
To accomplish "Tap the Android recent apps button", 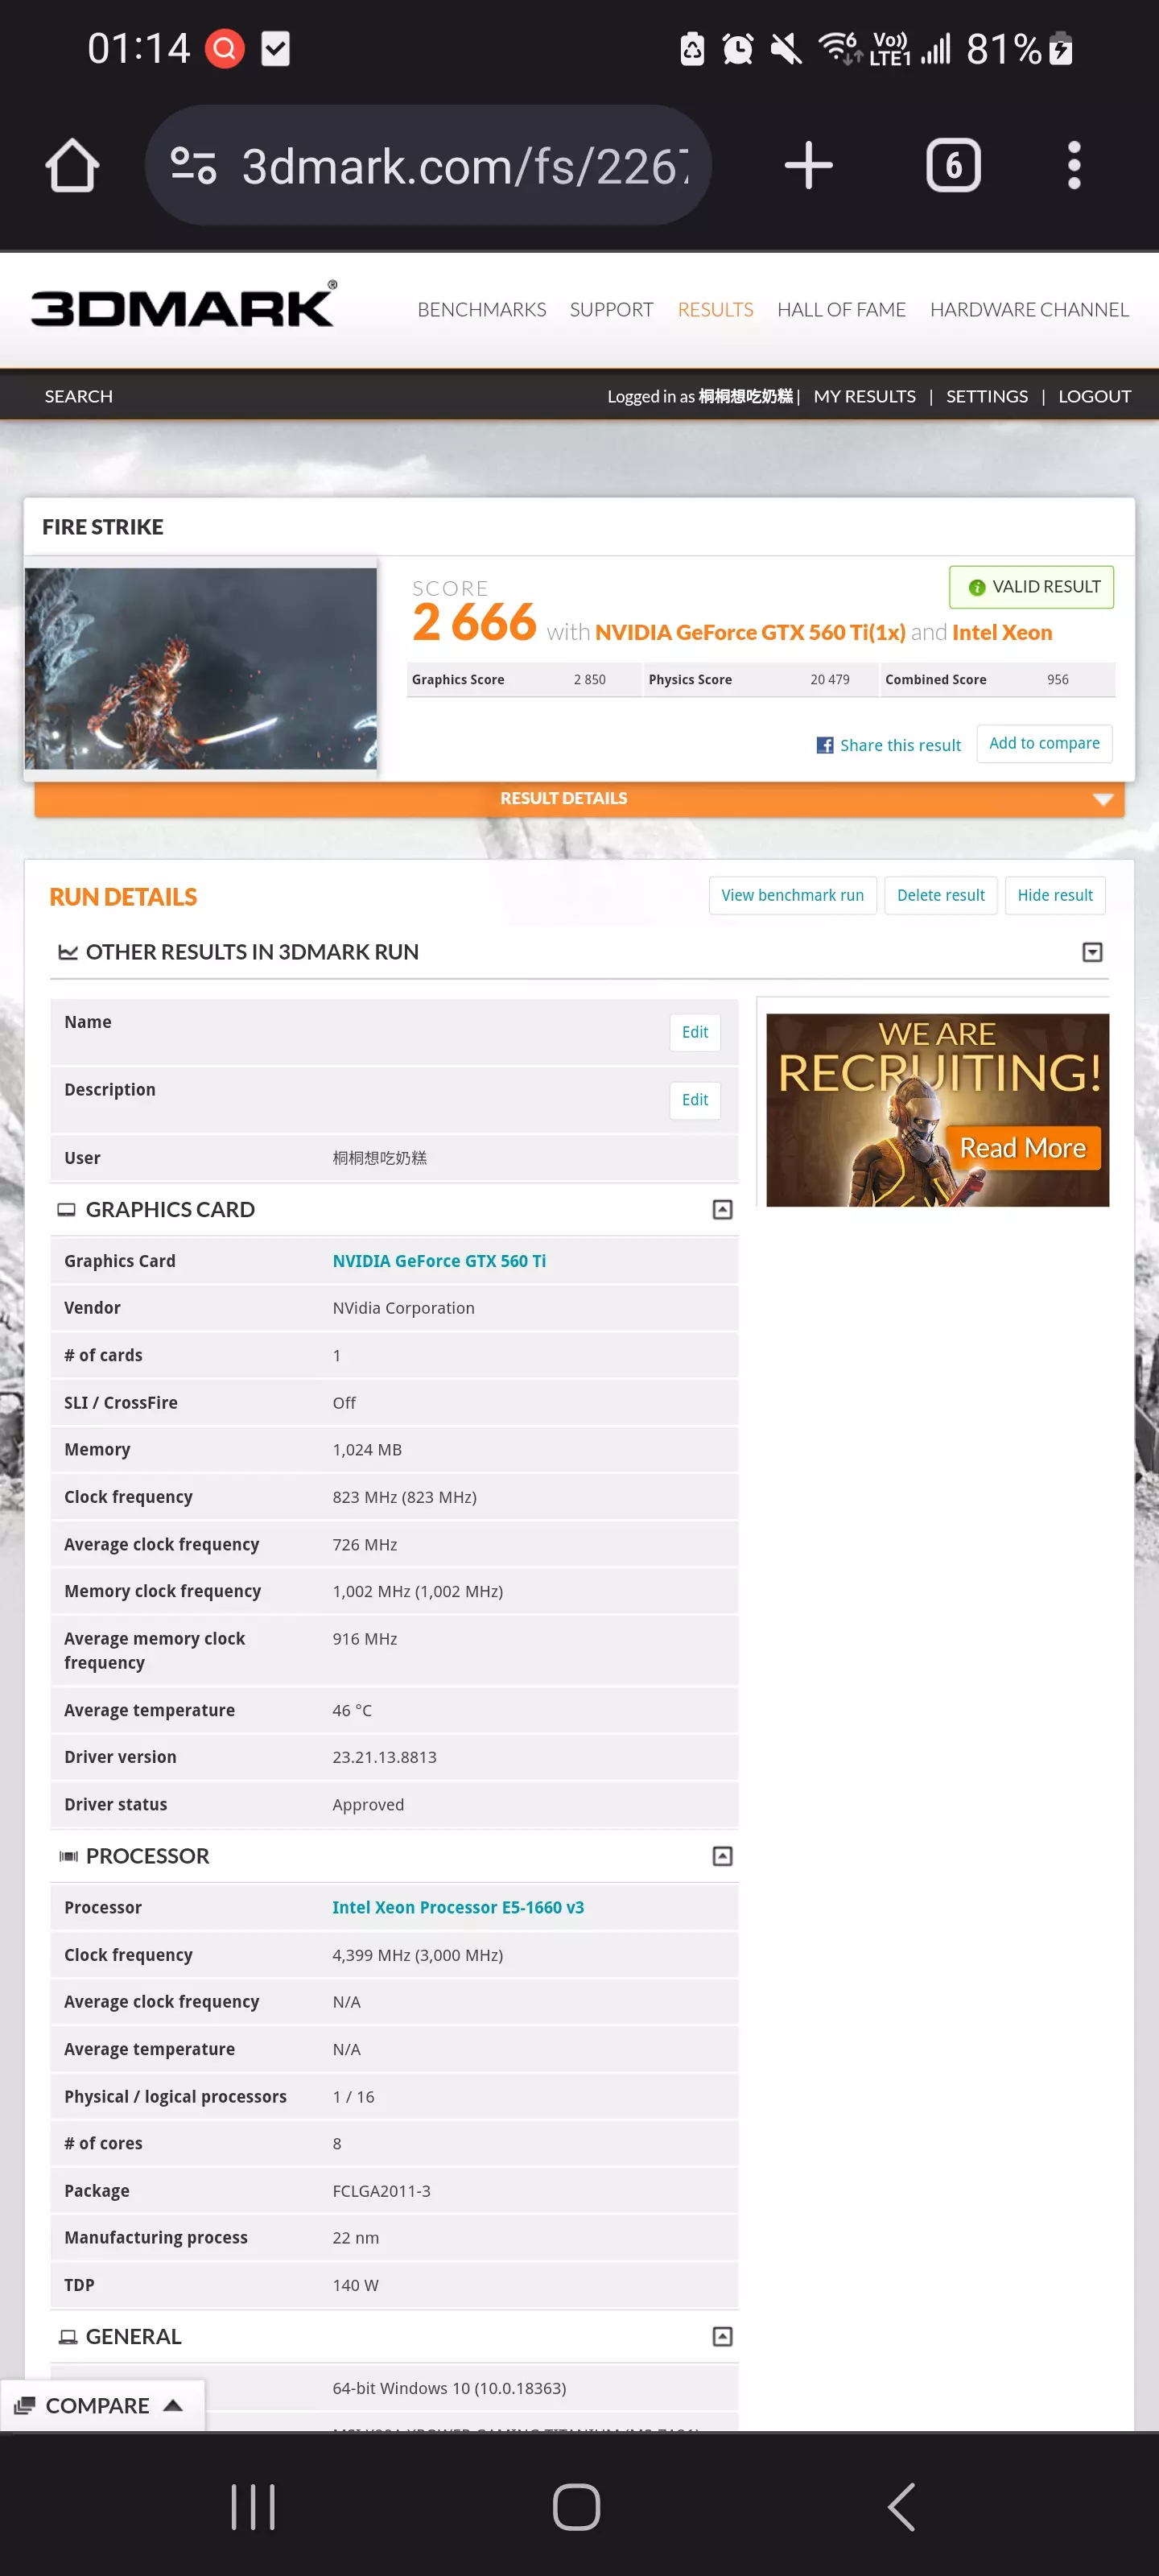I will [253, 2506].
